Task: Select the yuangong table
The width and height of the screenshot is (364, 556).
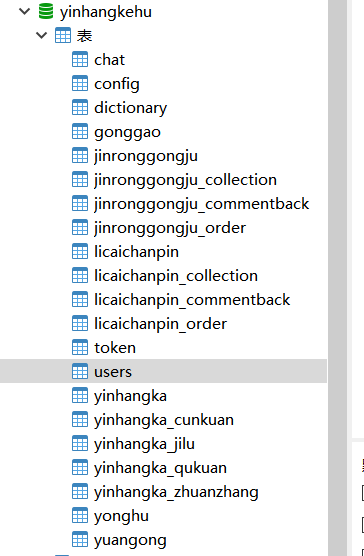Action: 130,541
